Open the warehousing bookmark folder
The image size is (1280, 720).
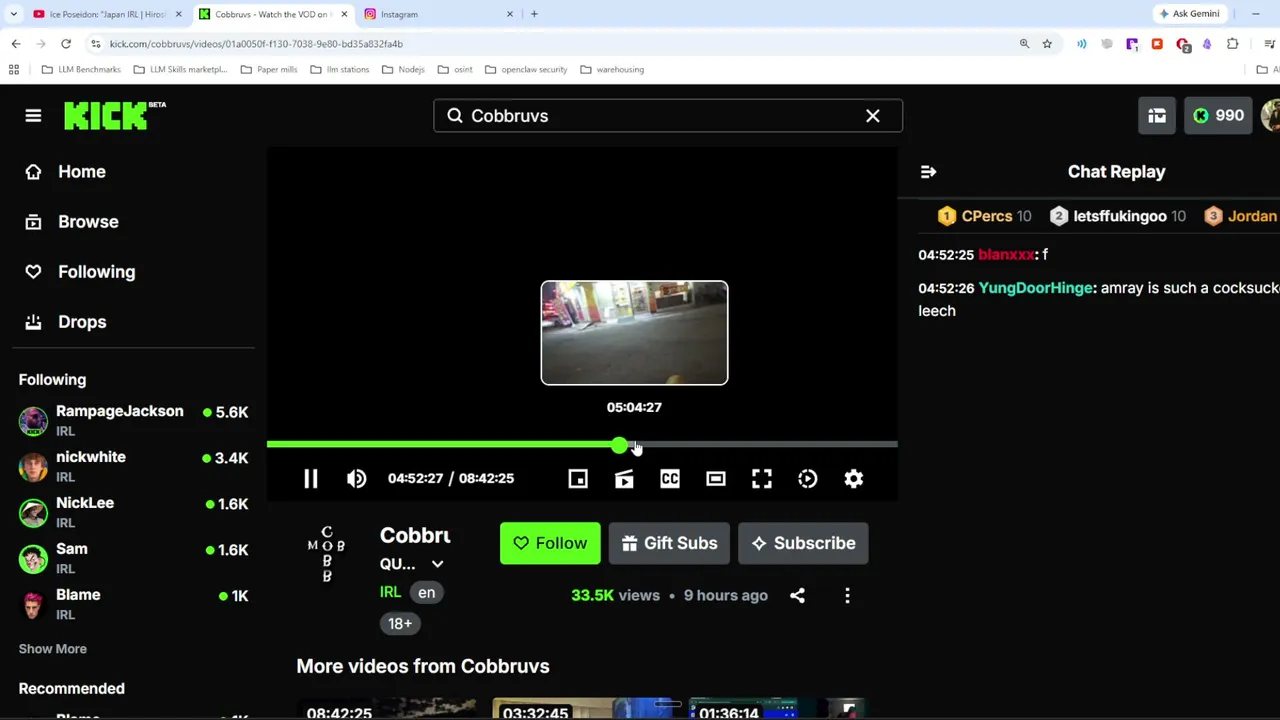point(612,70)
